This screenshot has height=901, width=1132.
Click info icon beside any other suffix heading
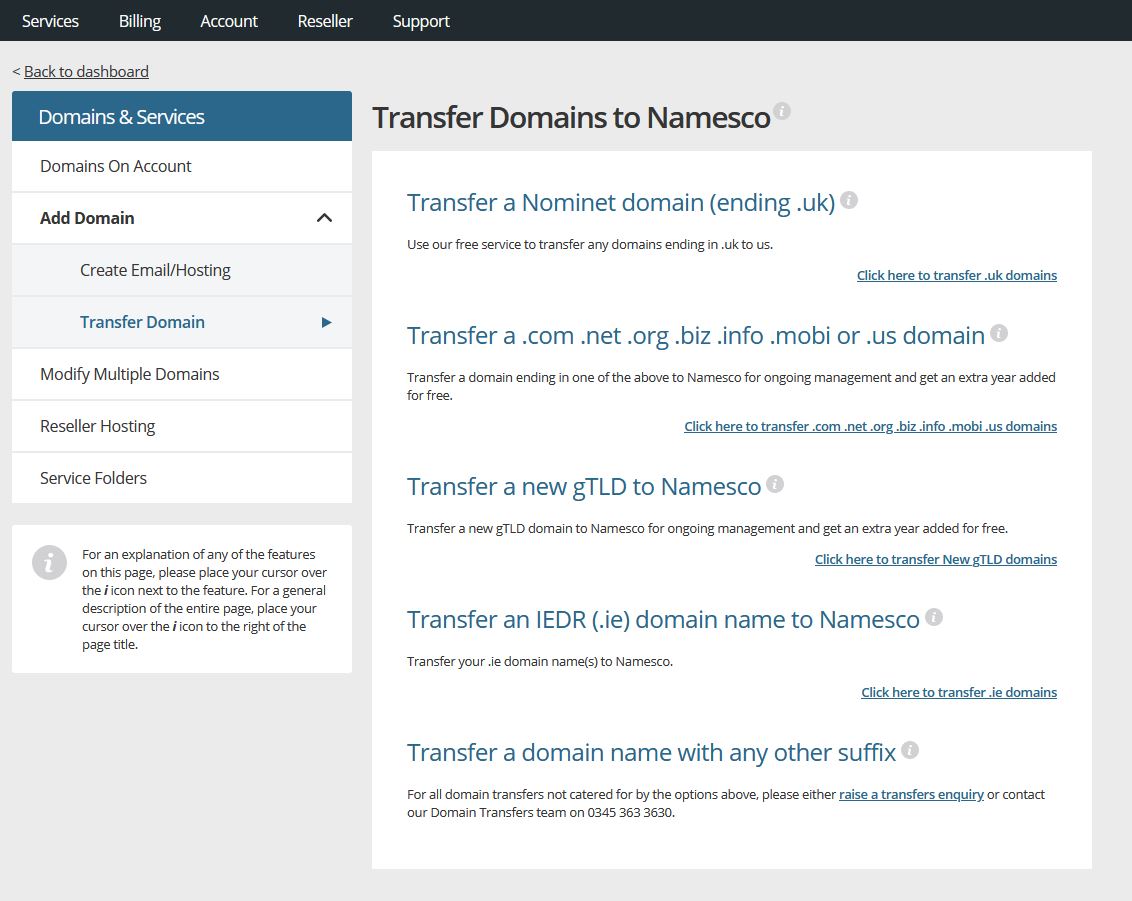[x=910, y=750]
